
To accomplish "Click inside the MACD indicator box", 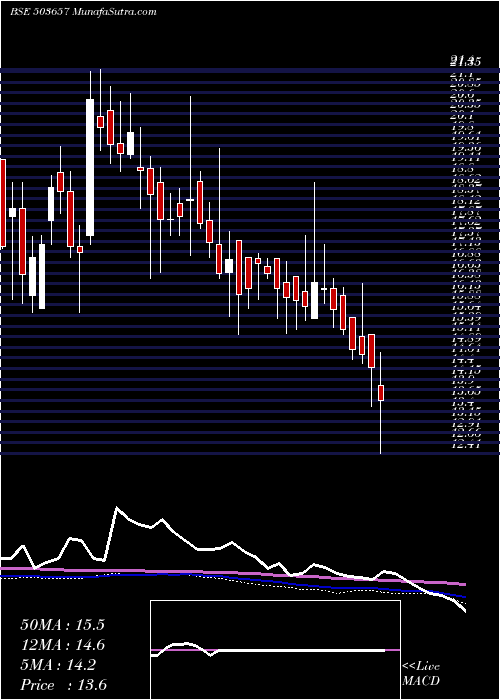I will coord(275,650).
